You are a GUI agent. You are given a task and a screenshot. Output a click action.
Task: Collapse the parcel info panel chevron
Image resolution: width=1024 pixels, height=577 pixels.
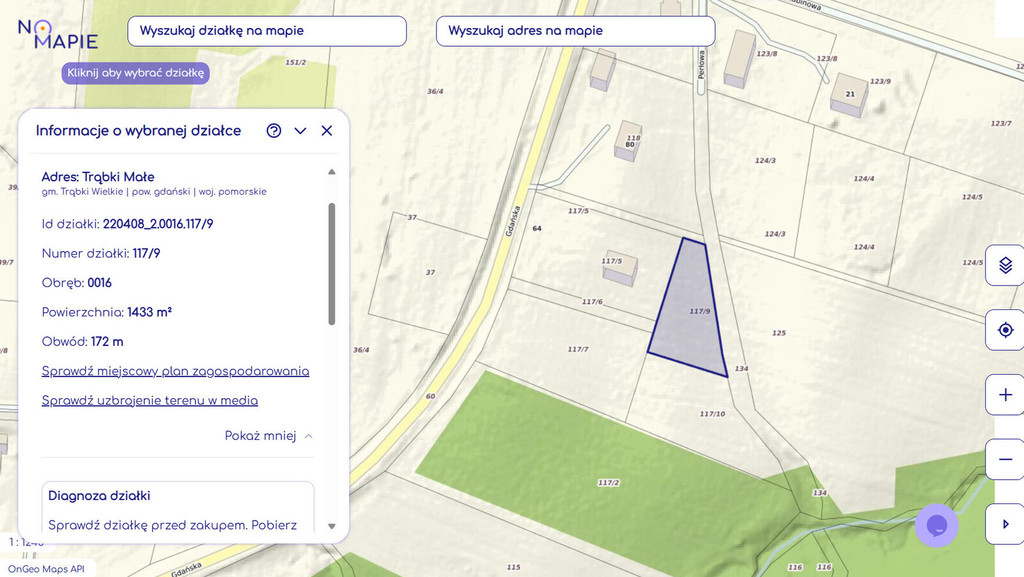300,131
